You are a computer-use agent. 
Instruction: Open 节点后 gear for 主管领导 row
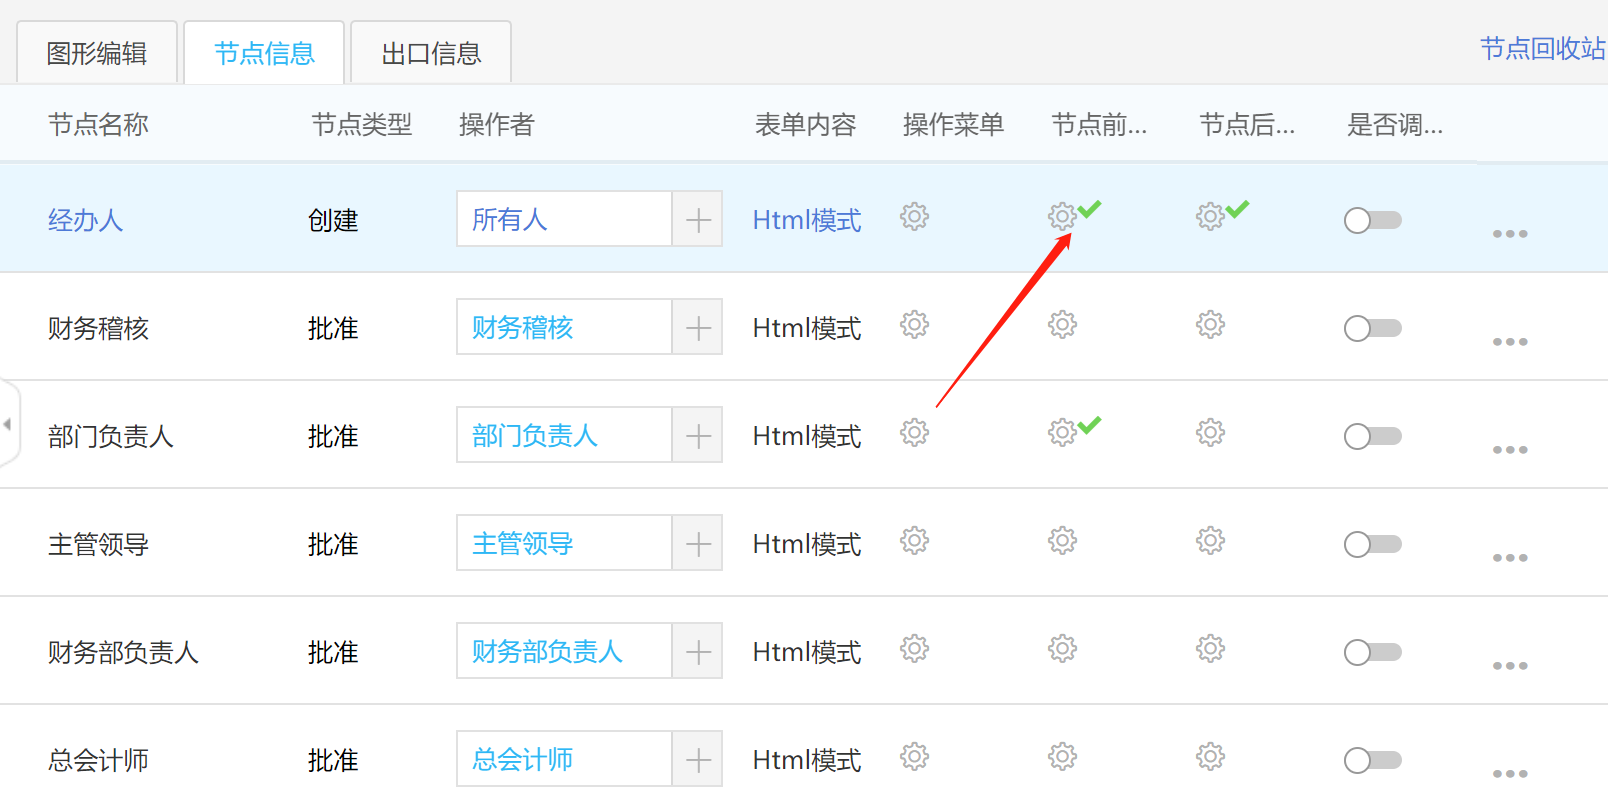[x=1210, y=541]
